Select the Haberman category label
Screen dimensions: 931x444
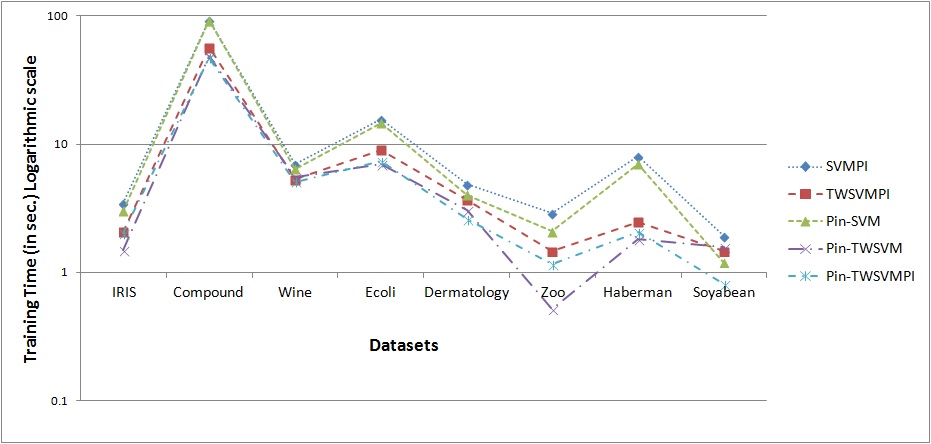point(638,293)
